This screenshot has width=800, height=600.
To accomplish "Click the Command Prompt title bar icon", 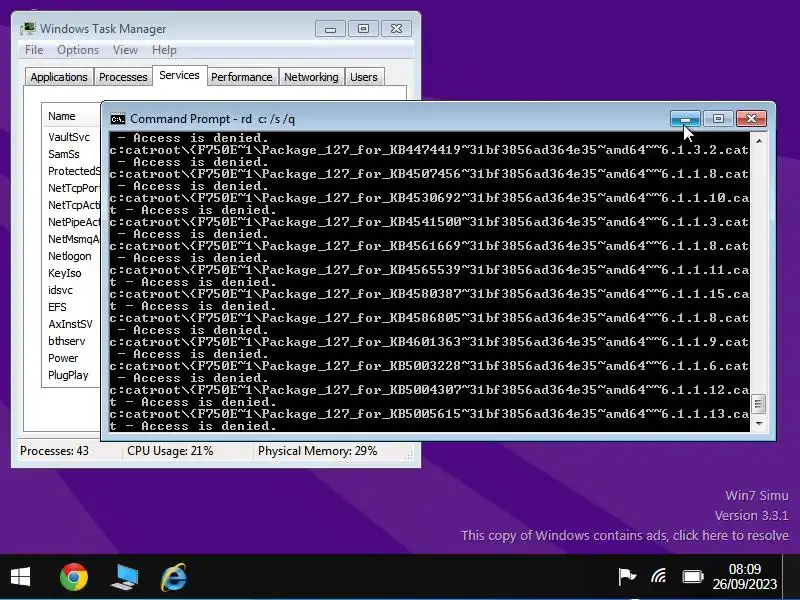I will pyautogui.click(x=118, y=119).
